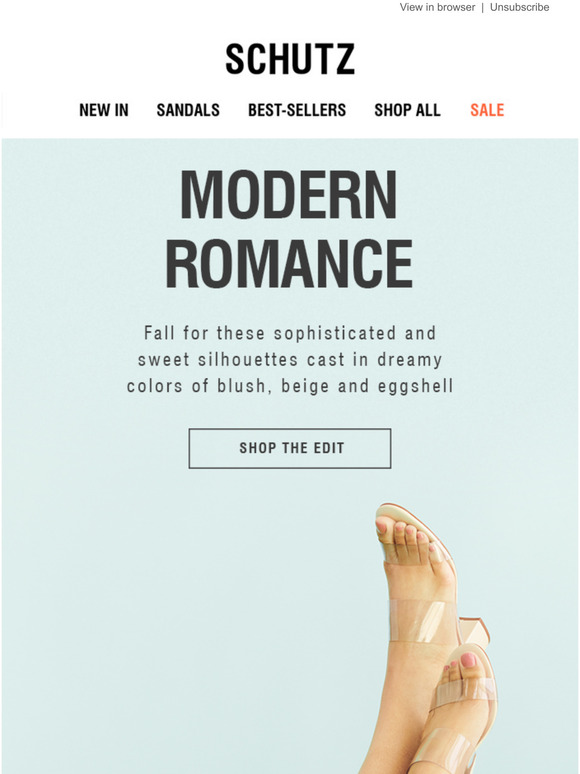The image size is (580, 774).
Task: Click the 'sweet silhouettes cast in dreamy' line
Action: tap(290, 359)
